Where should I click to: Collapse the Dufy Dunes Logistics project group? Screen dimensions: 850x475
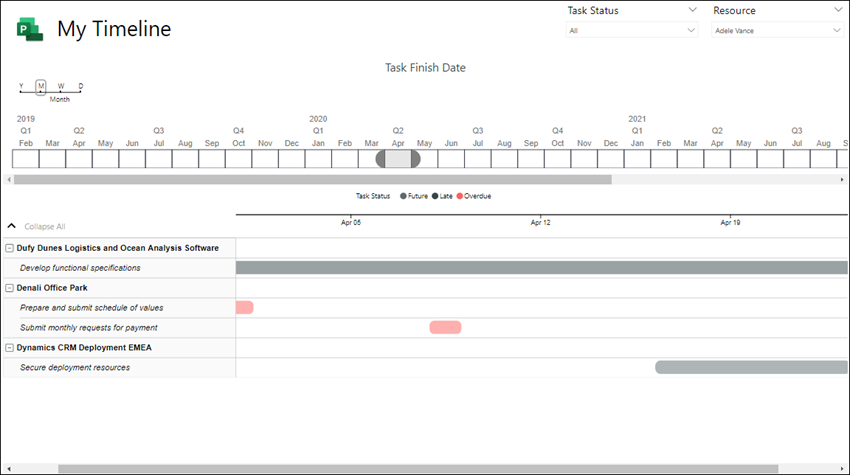pyautogui.click(x=9, y=248)
